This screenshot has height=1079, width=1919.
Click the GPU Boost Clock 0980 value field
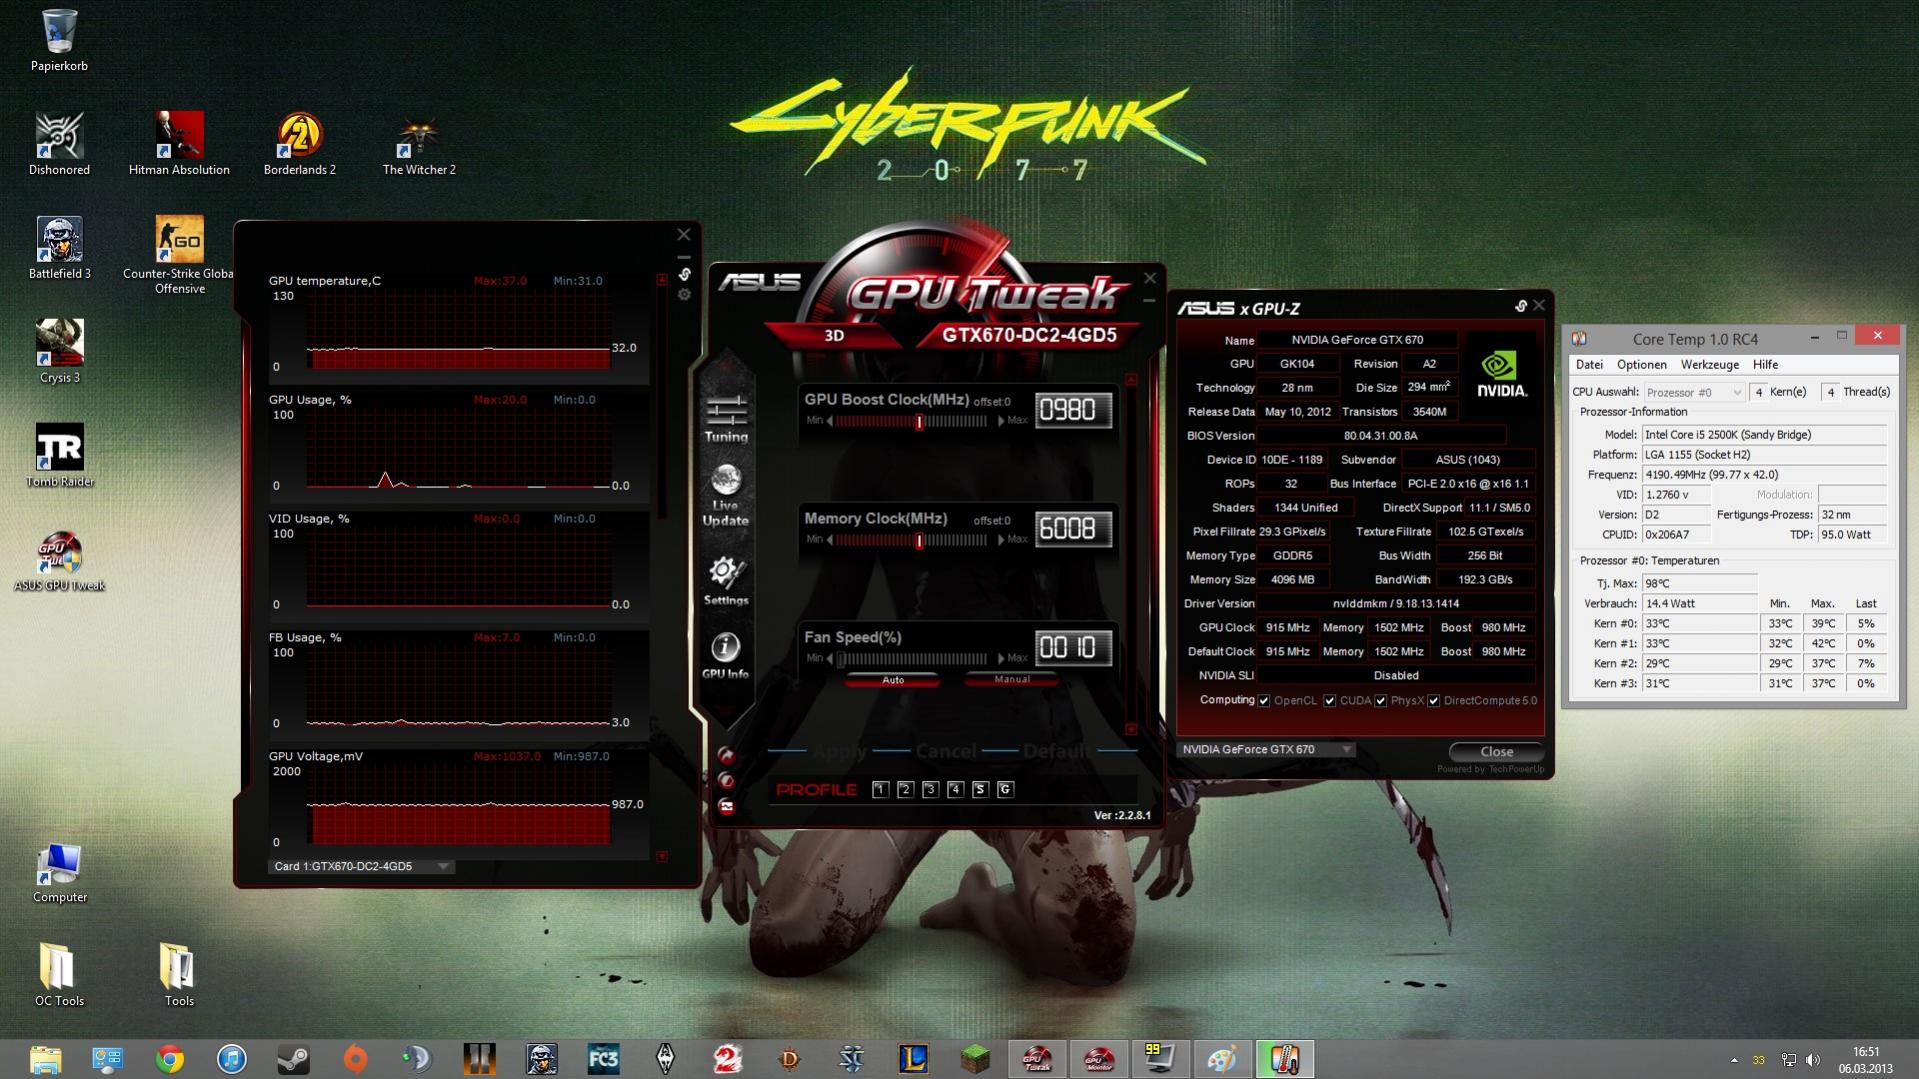[1073, 410]
